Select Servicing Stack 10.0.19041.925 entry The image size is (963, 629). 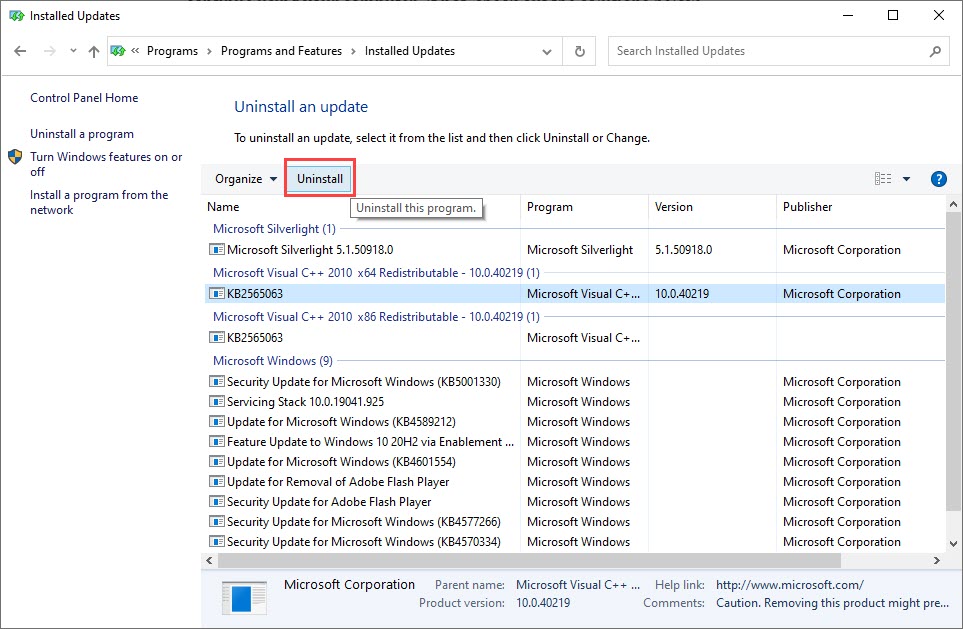pos(575,402)
